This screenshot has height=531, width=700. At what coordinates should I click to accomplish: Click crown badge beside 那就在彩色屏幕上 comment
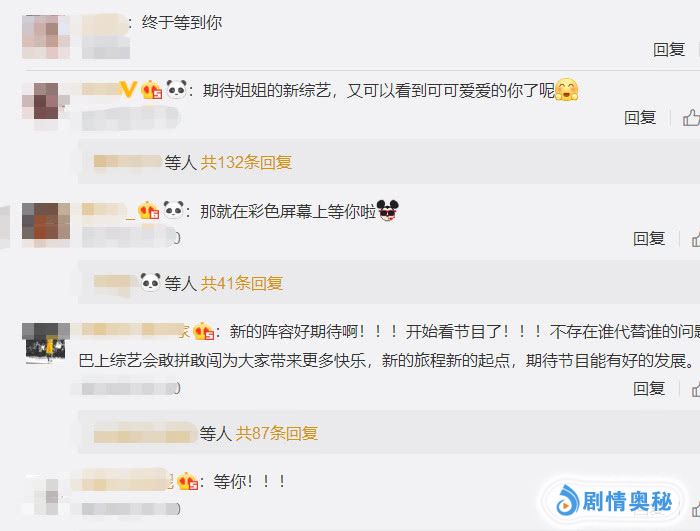coord(149,210)
